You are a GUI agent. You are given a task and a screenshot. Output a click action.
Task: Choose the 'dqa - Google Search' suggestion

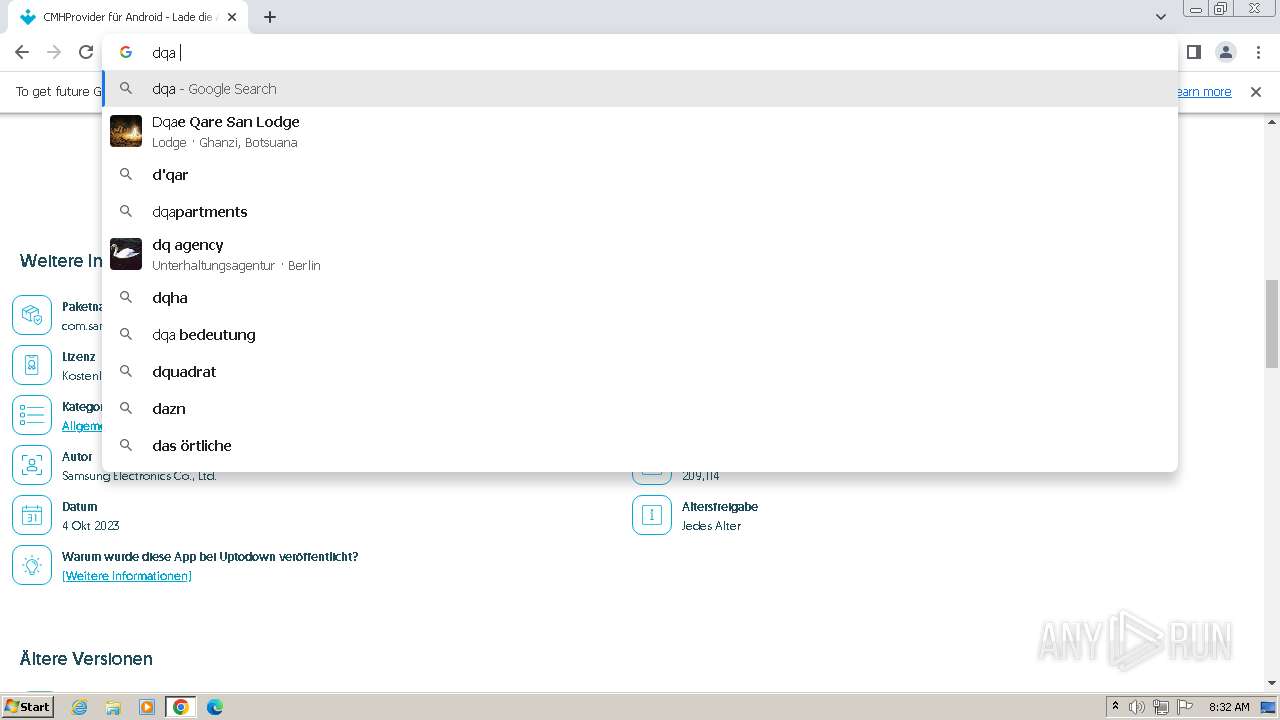click(x=640, y=89)
